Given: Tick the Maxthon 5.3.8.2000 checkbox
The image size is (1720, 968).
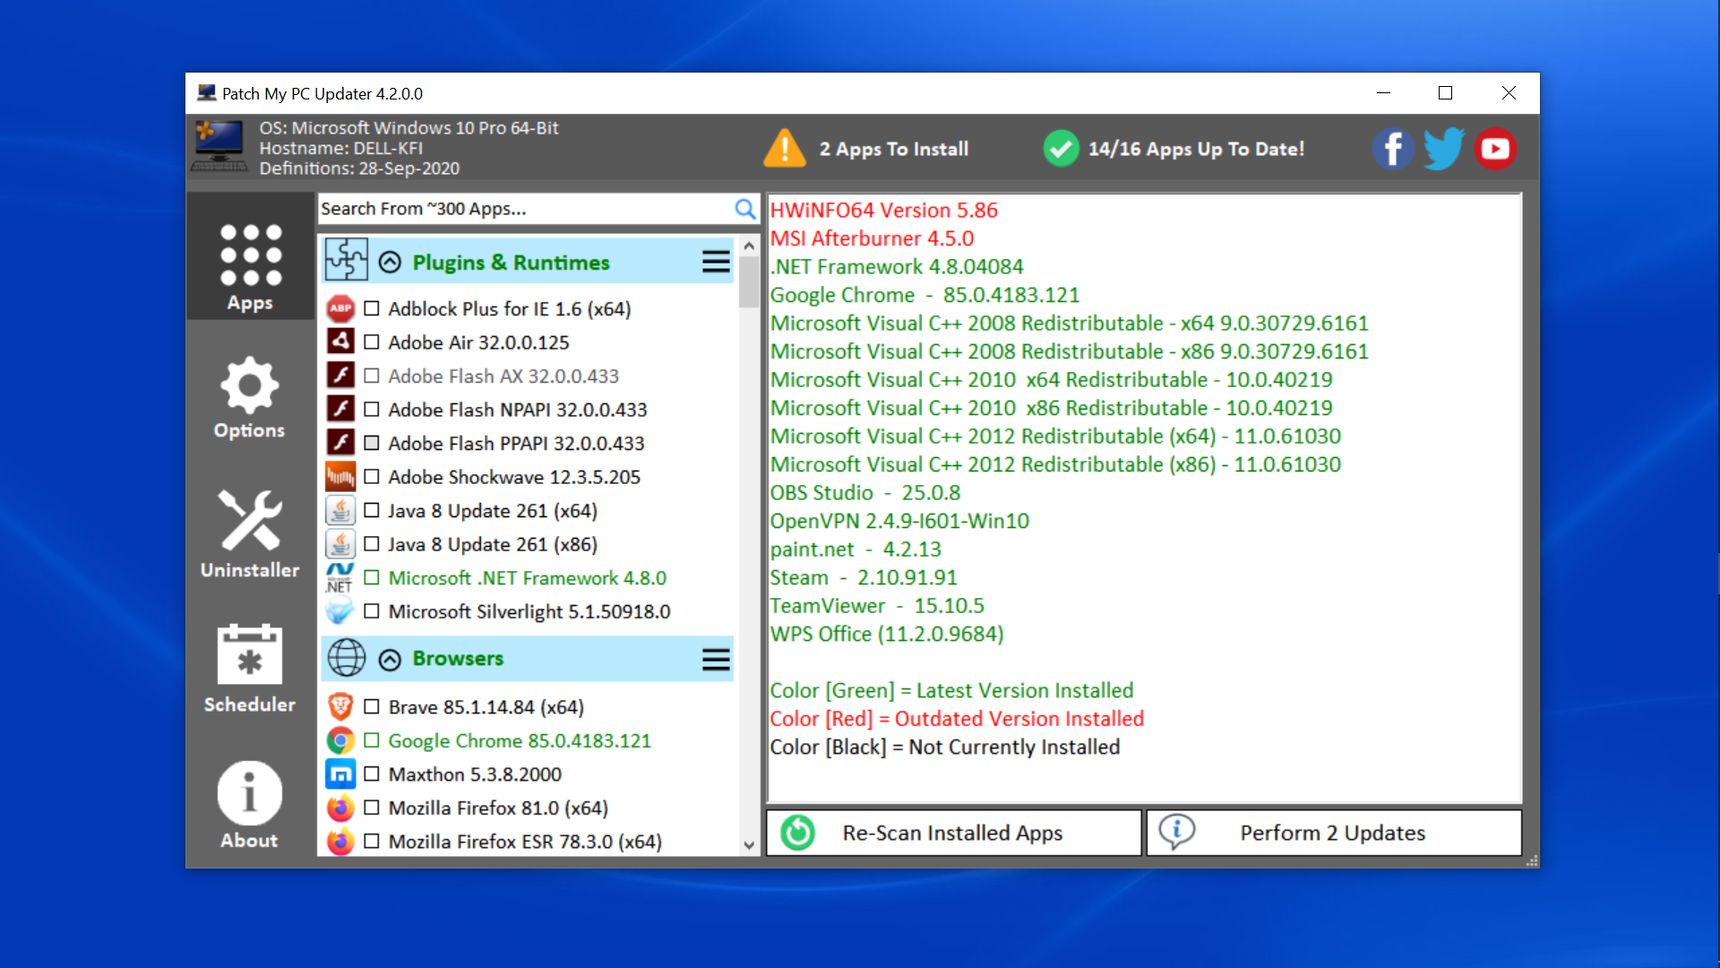Looking at the screenshot, I should (x=371, y=774).
